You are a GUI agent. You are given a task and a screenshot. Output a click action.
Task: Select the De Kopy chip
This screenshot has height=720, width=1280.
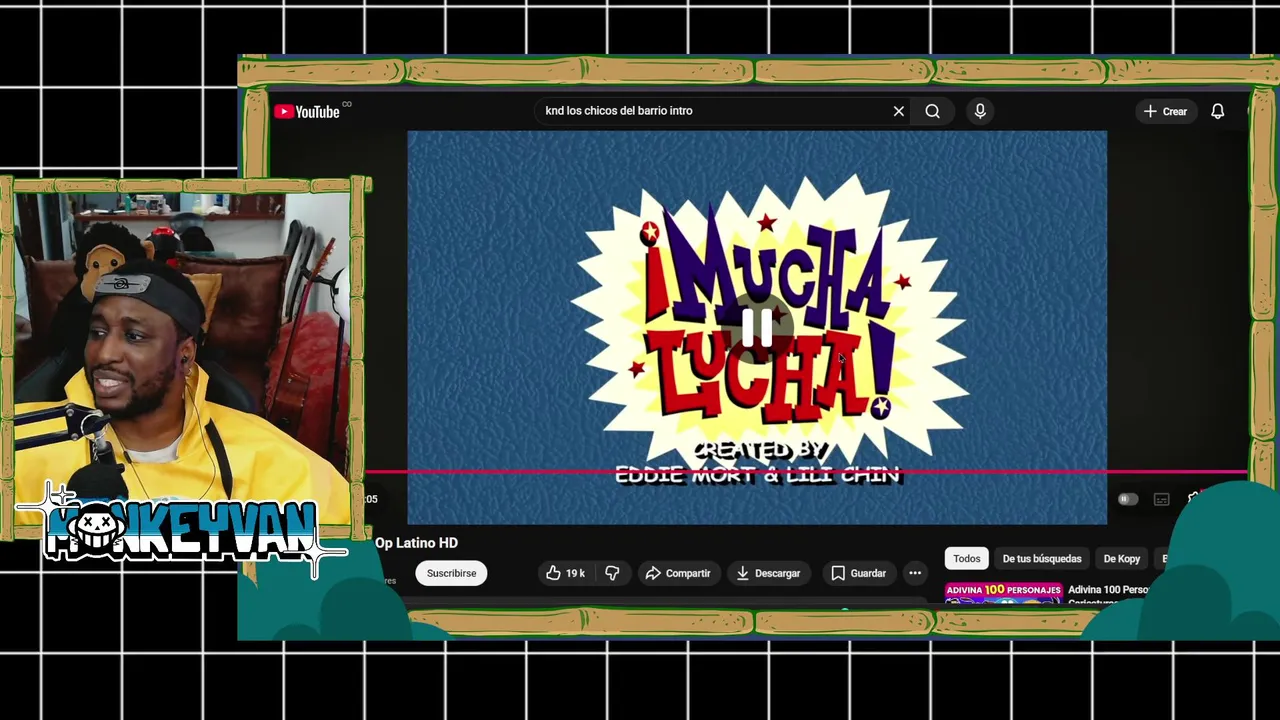tap(1121, 559)
